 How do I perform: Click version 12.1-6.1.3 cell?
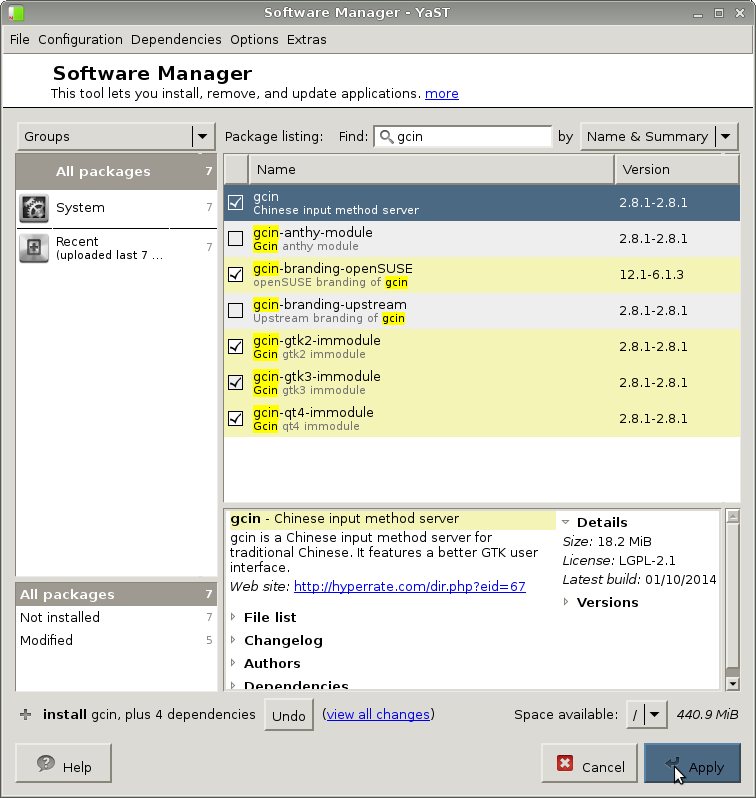[x=651, y=275]
